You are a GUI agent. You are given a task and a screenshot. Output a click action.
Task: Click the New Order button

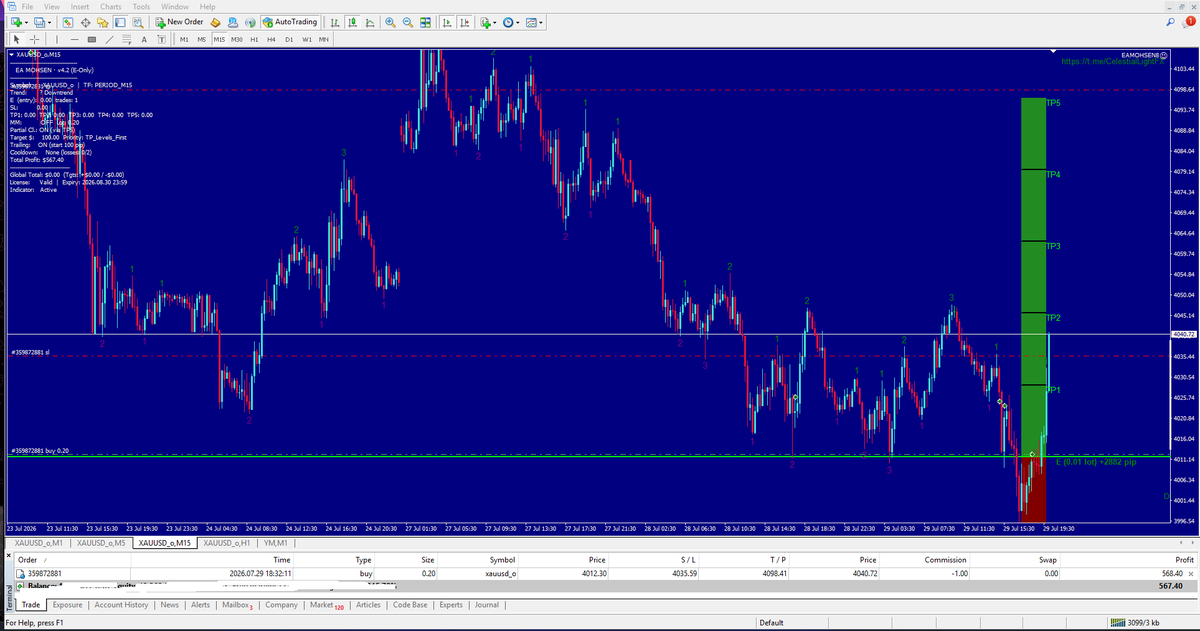point(182,22)
